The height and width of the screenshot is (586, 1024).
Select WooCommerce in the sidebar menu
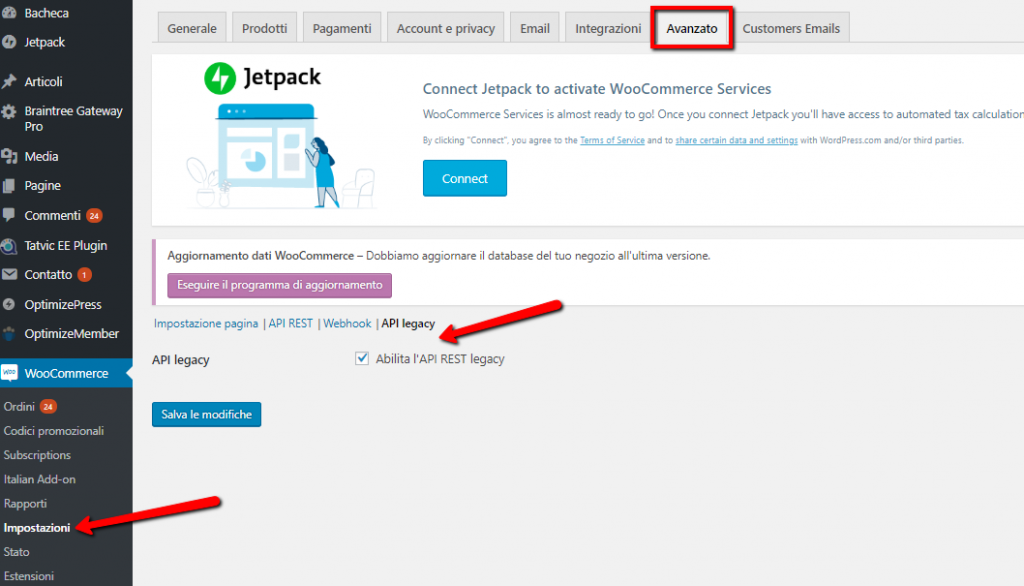click(66, 374)
